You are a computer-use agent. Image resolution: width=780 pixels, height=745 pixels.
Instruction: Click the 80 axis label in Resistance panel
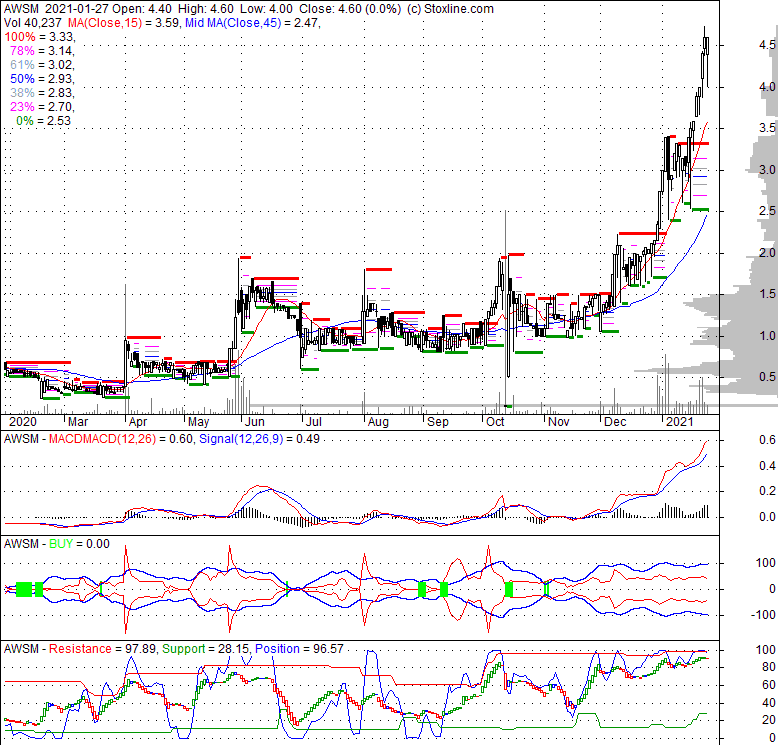(769, 667)
